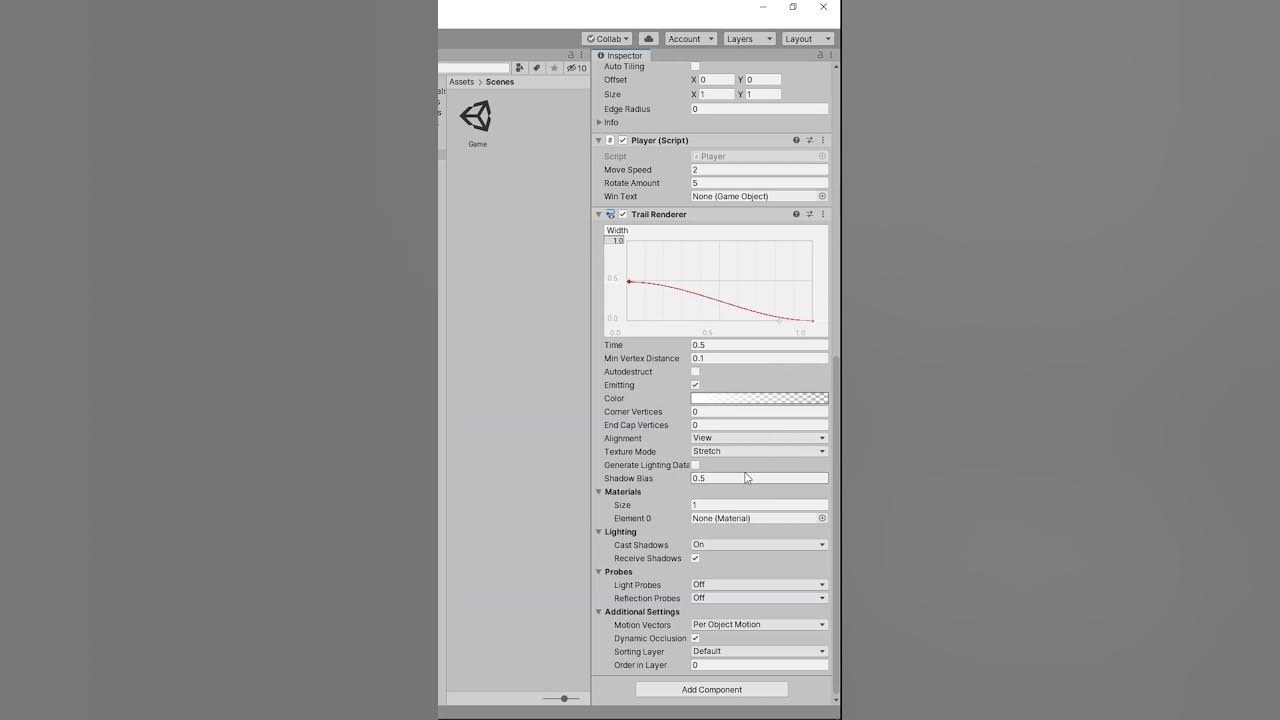The height and width of the screenshot is (720, 1280).
Task: Click object picker for Element 0 material
Action: click(x=823, y=518)
